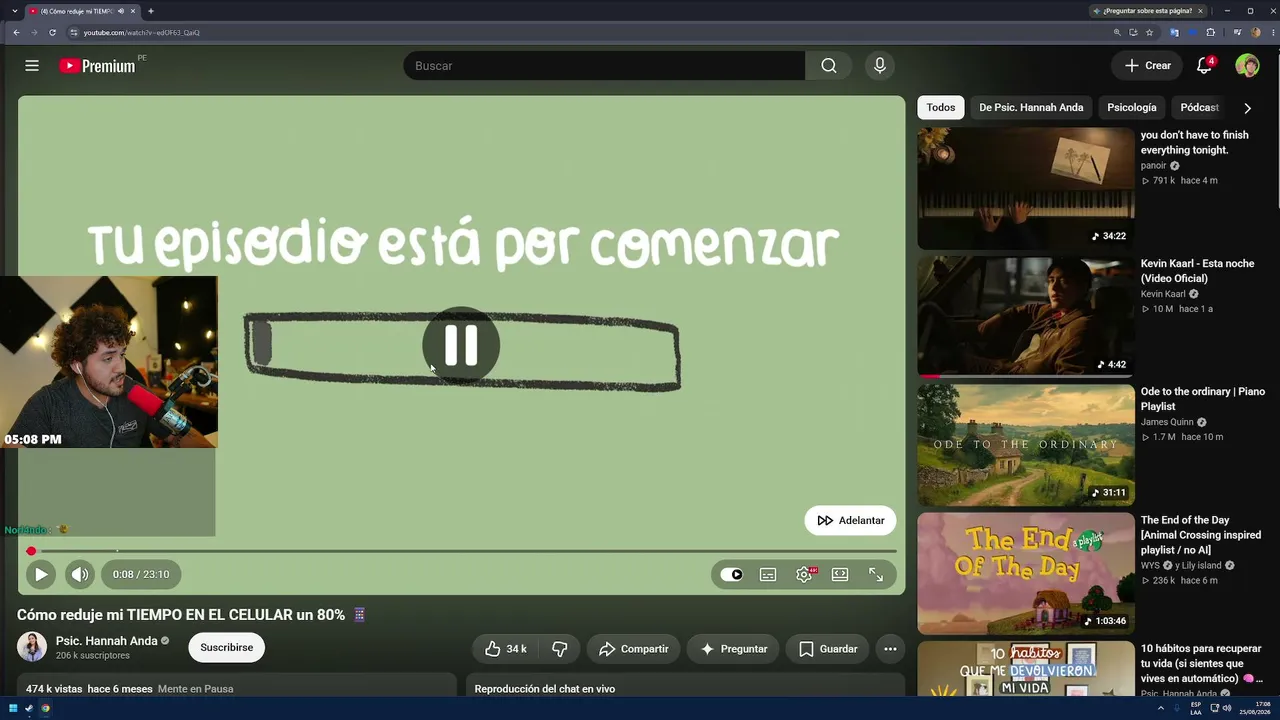Resume video with the play button

click(41, 574)
